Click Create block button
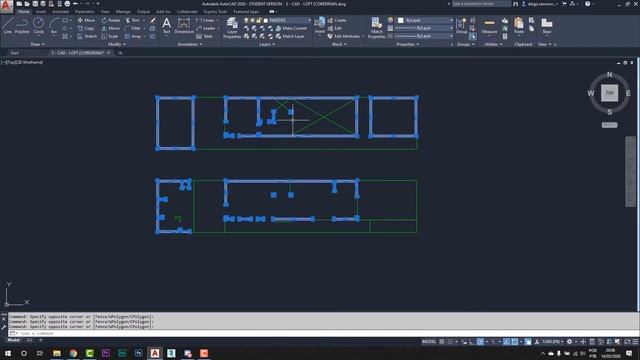The image size is (640, 360). tap(337, 20)
